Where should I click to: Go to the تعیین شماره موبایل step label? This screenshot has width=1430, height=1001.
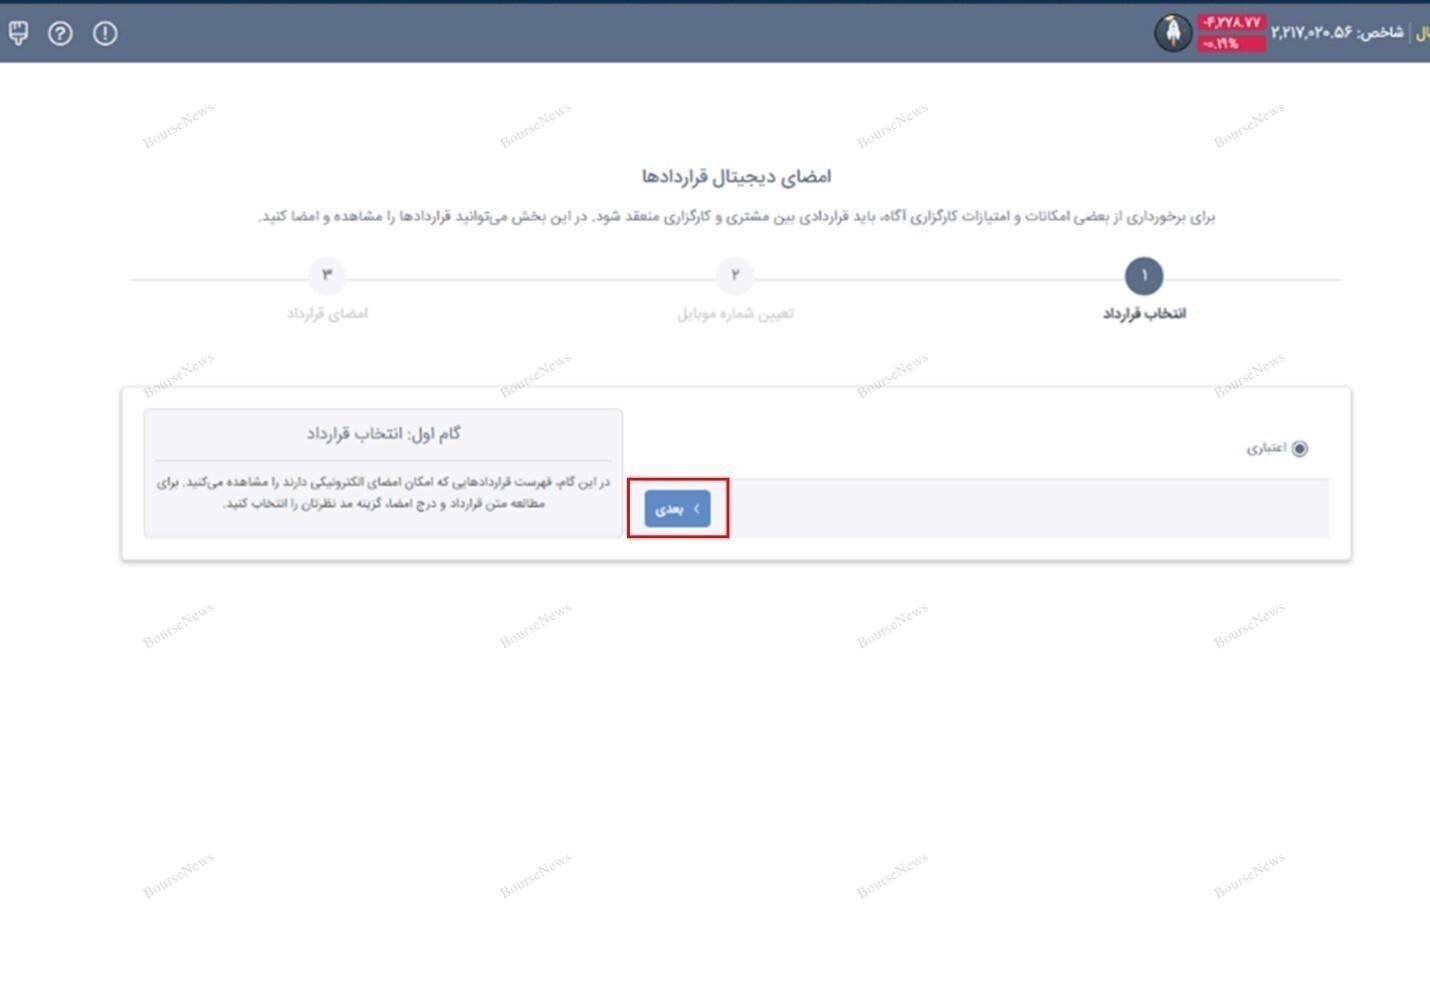[735, 314]
